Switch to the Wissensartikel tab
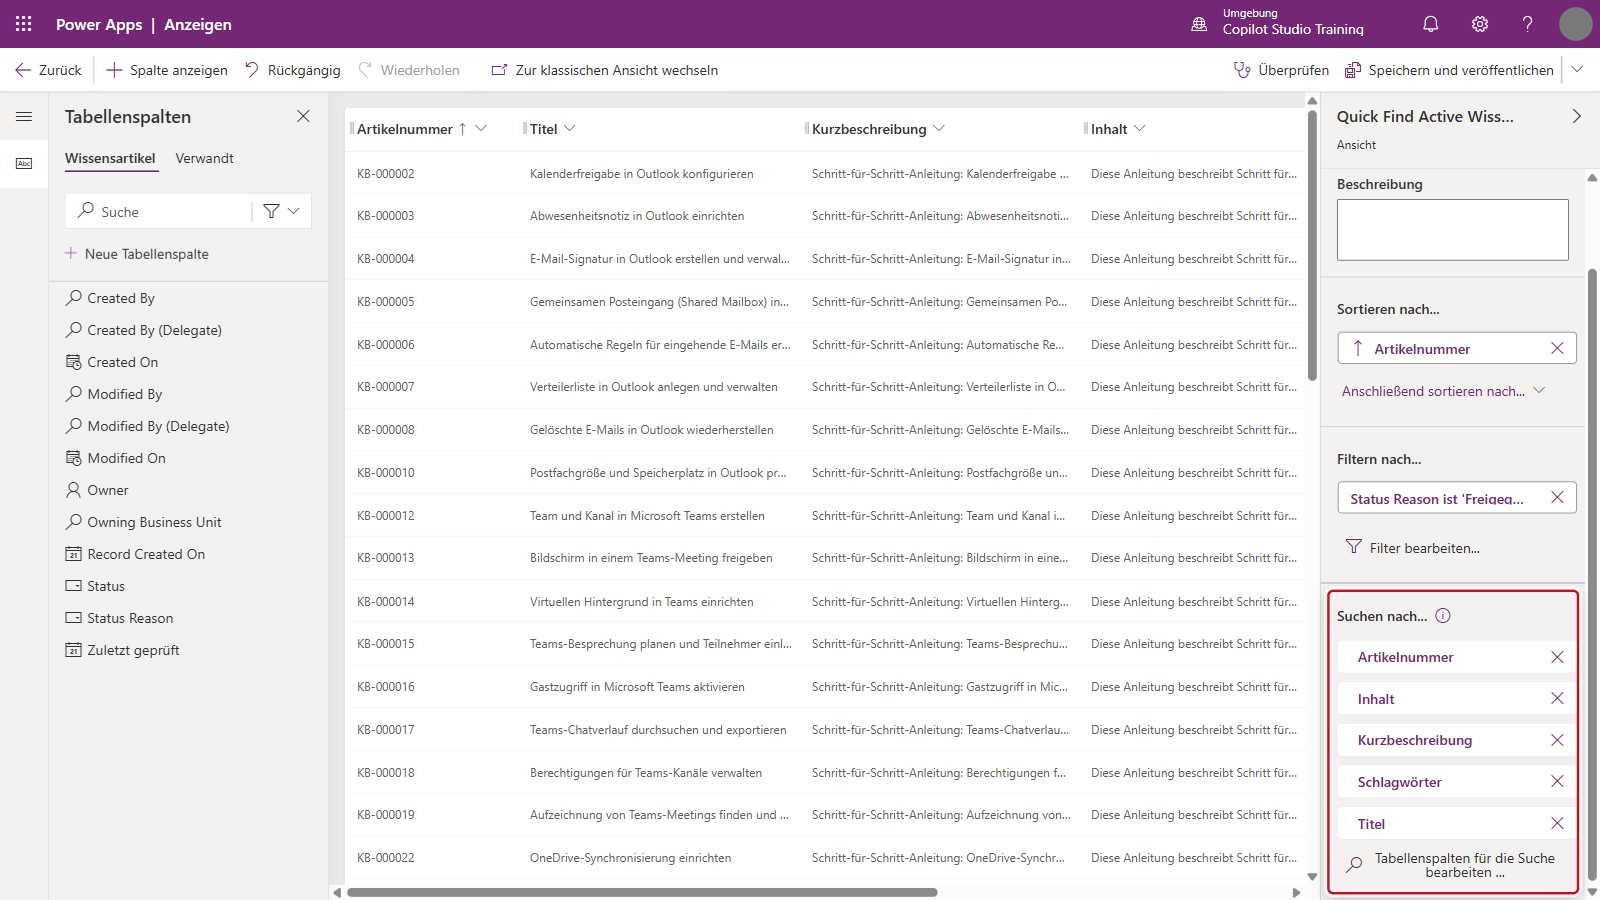This screenshot has width=1600, height=900. click(110, 158)
